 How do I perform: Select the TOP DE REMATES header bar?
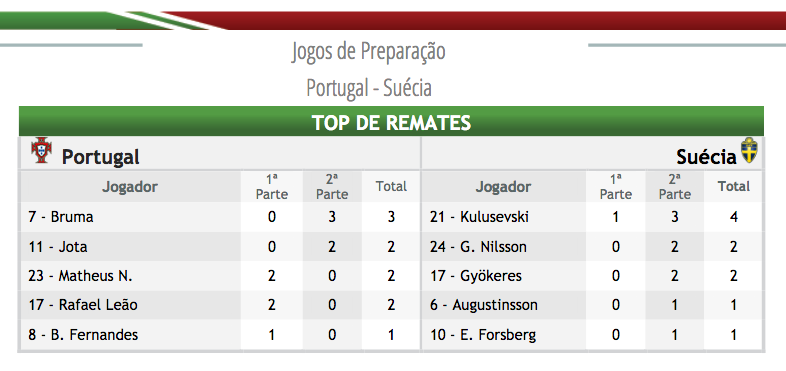point(391,121)
